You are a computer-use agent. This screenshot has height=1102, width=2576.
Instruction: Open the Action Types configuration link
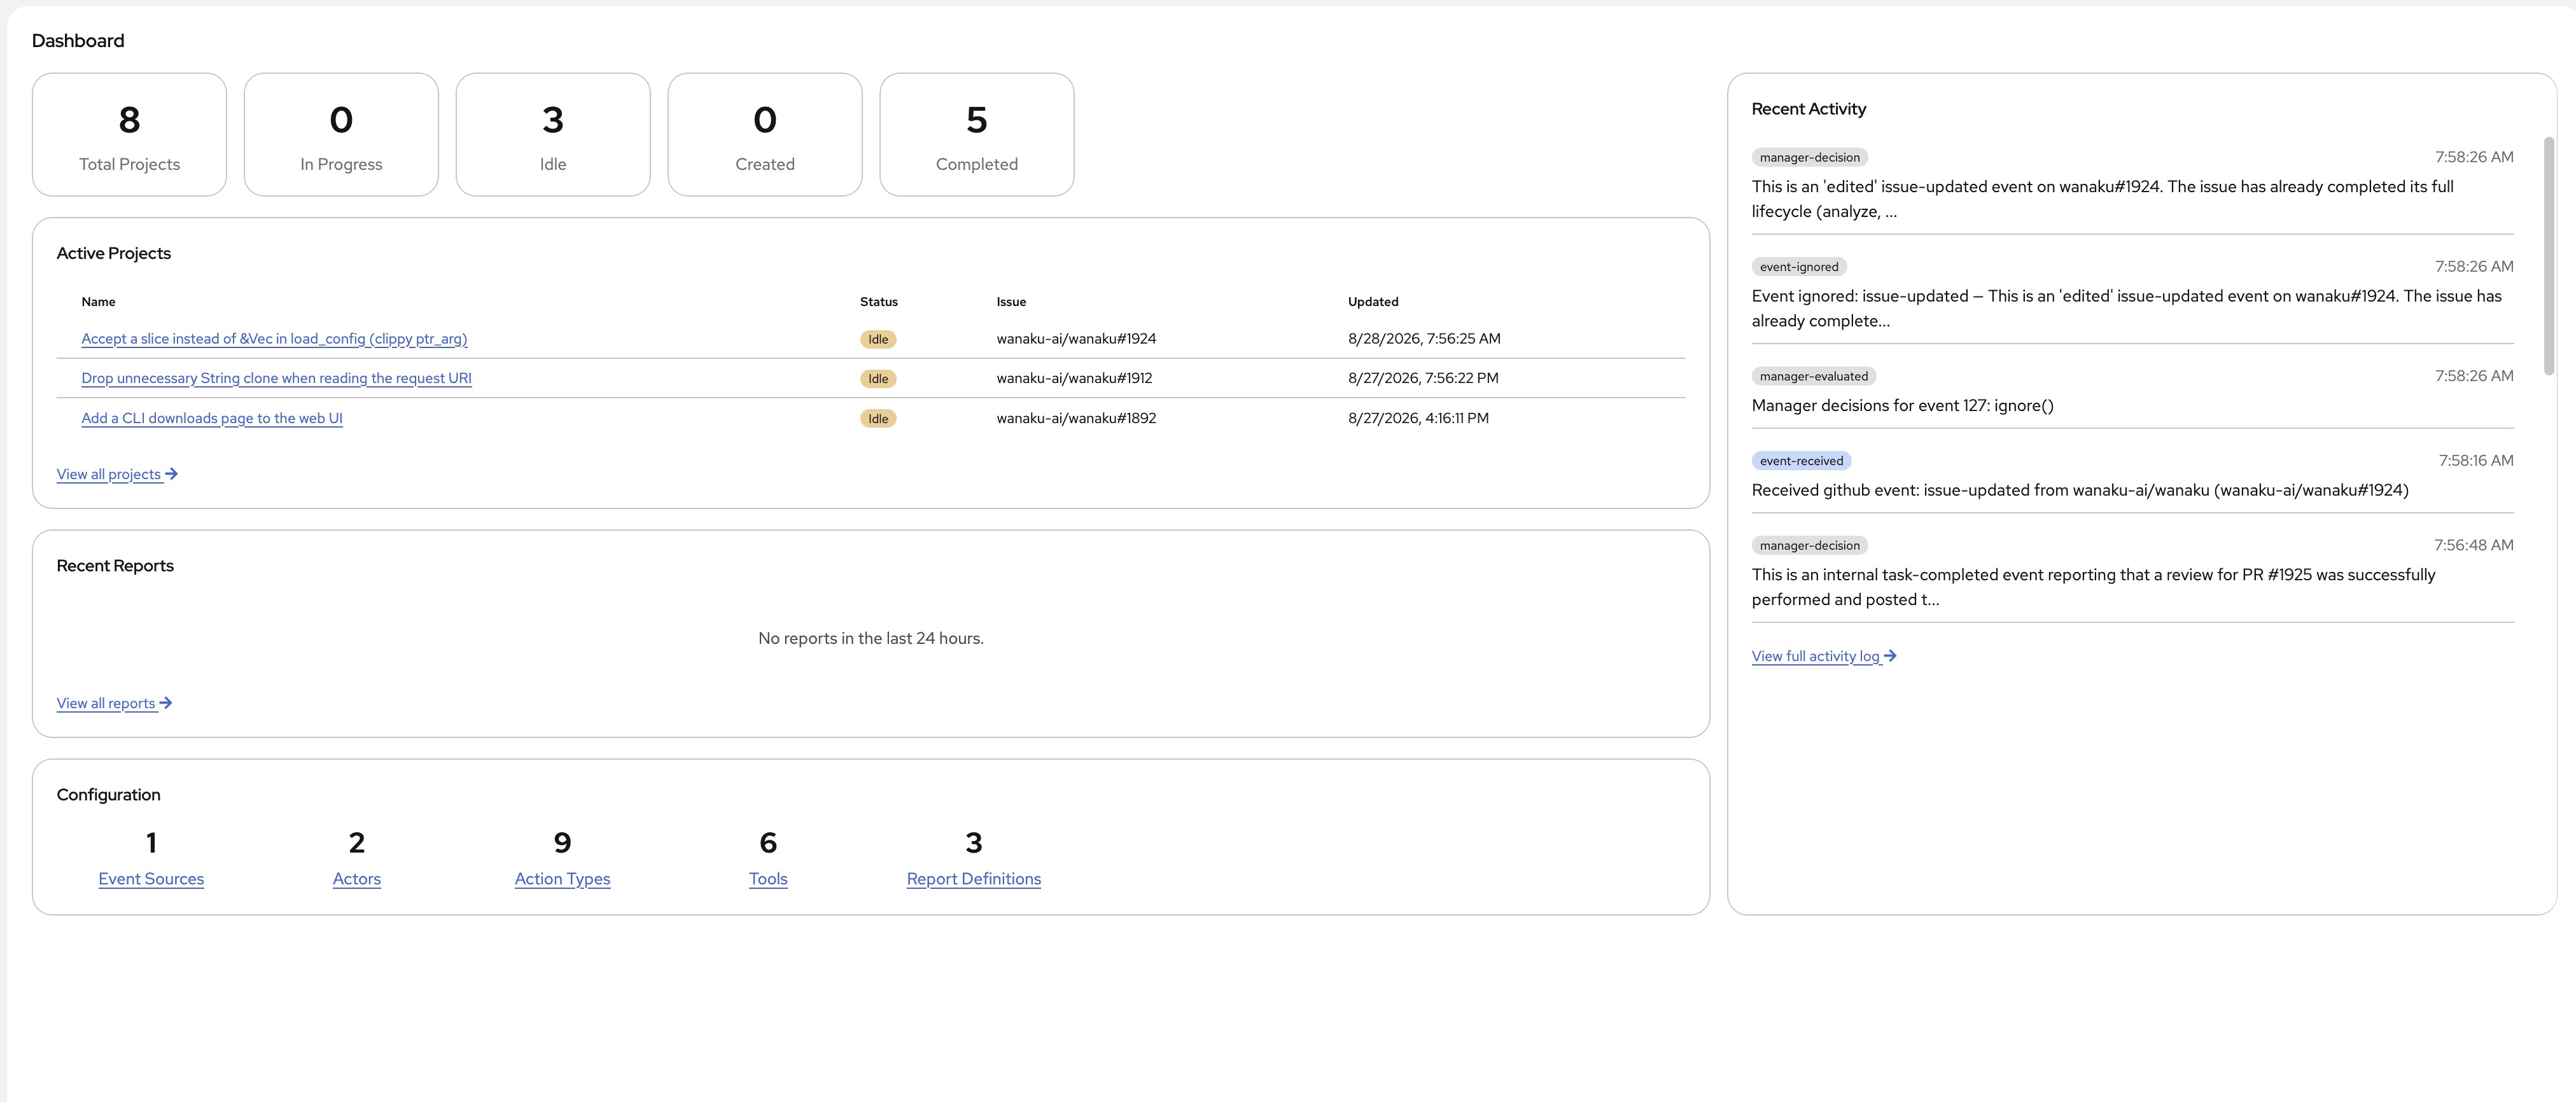pos(562,879)
